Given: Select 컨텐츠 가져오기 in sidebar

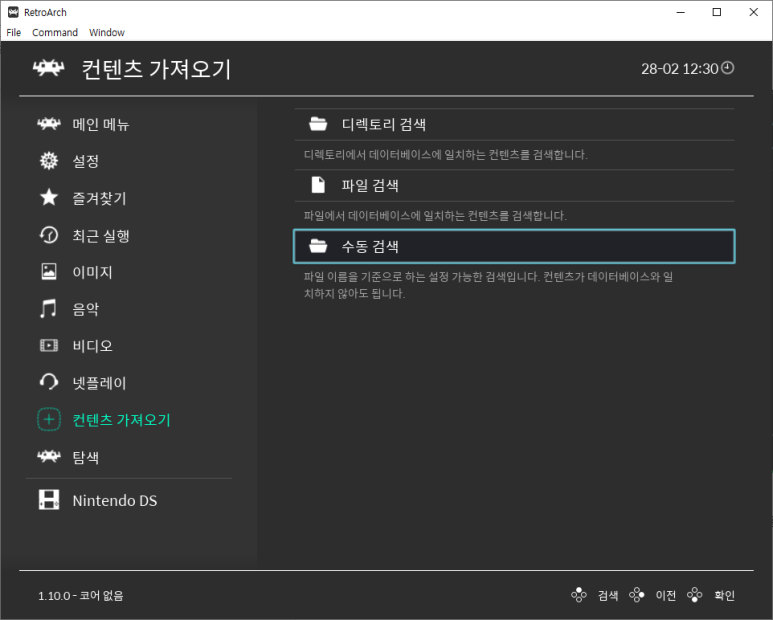Looking at the screenshot, I should [121, 420].
